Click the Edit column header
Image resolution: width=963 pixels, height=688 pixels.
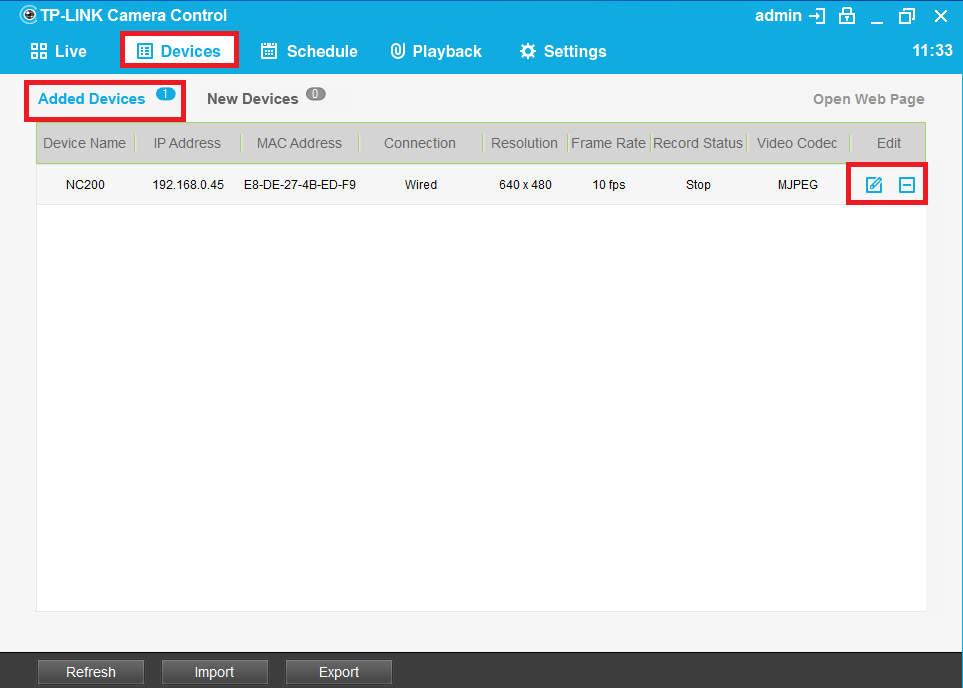coord(889,143)
